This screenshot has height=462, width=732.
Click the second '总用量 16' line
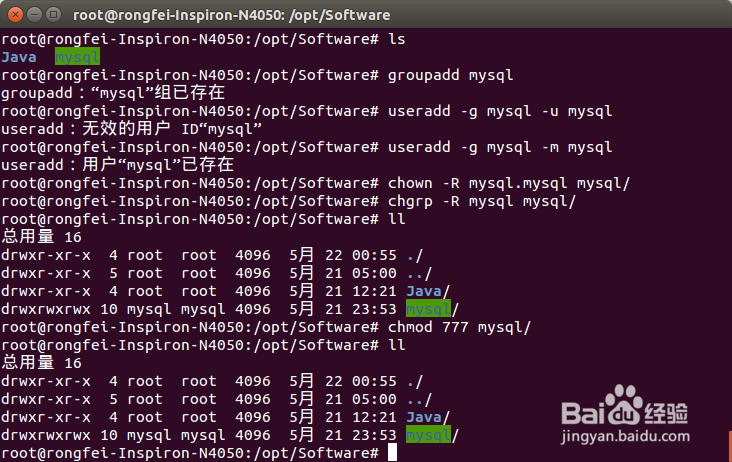42,363
